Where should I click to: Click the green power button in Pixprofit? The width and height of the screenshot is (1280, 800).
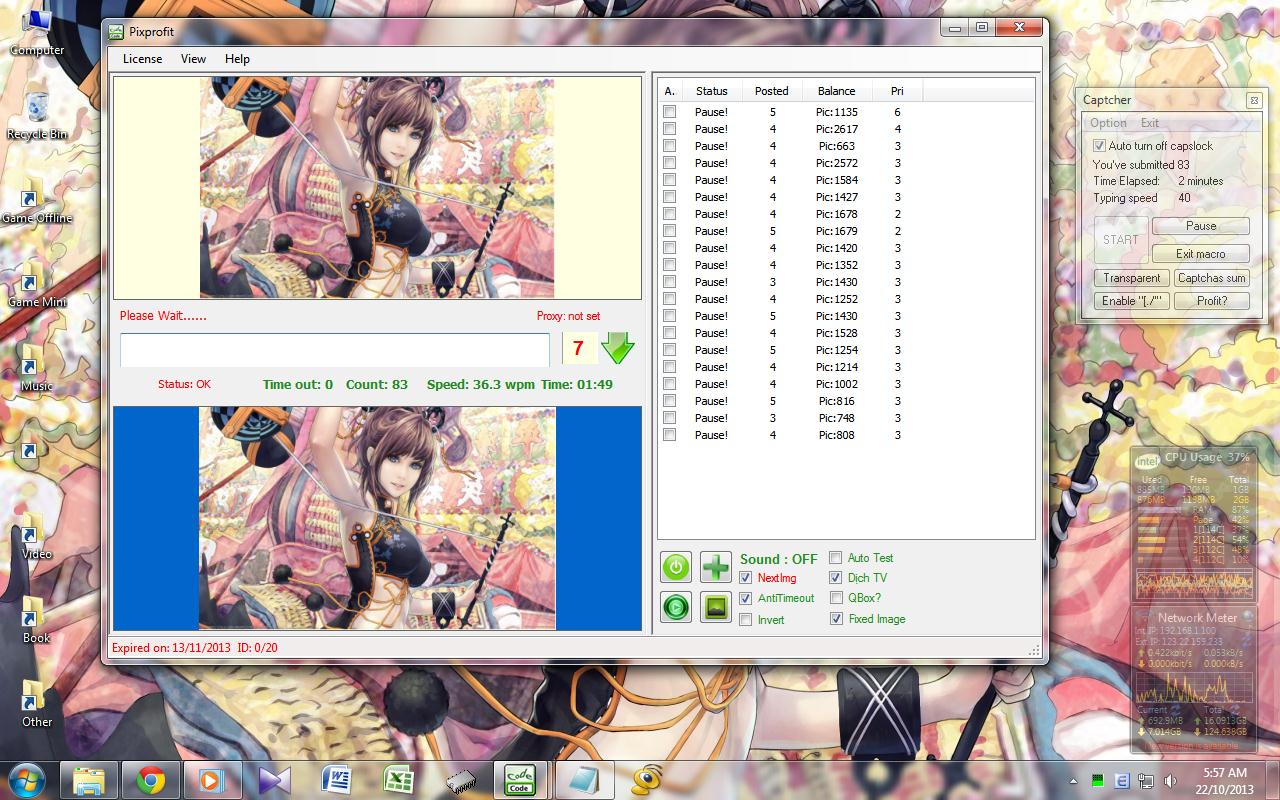[676, 567]
